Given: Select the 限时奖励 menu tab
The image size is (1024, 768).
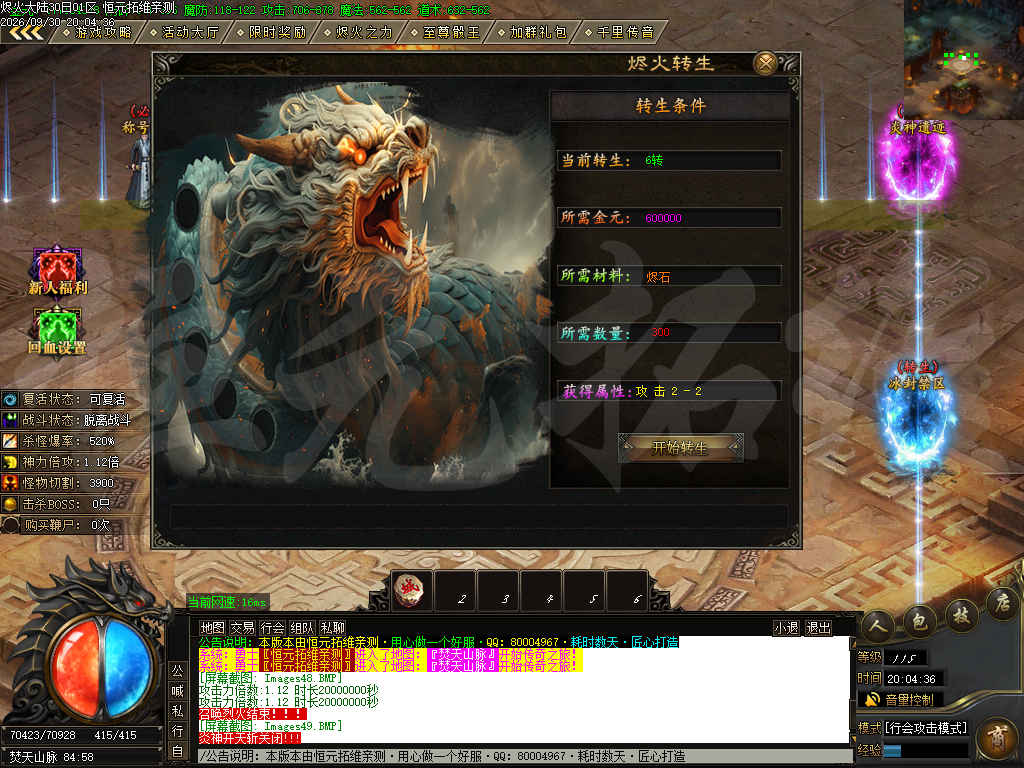Looking at the screenshot, I should (272, 32).
